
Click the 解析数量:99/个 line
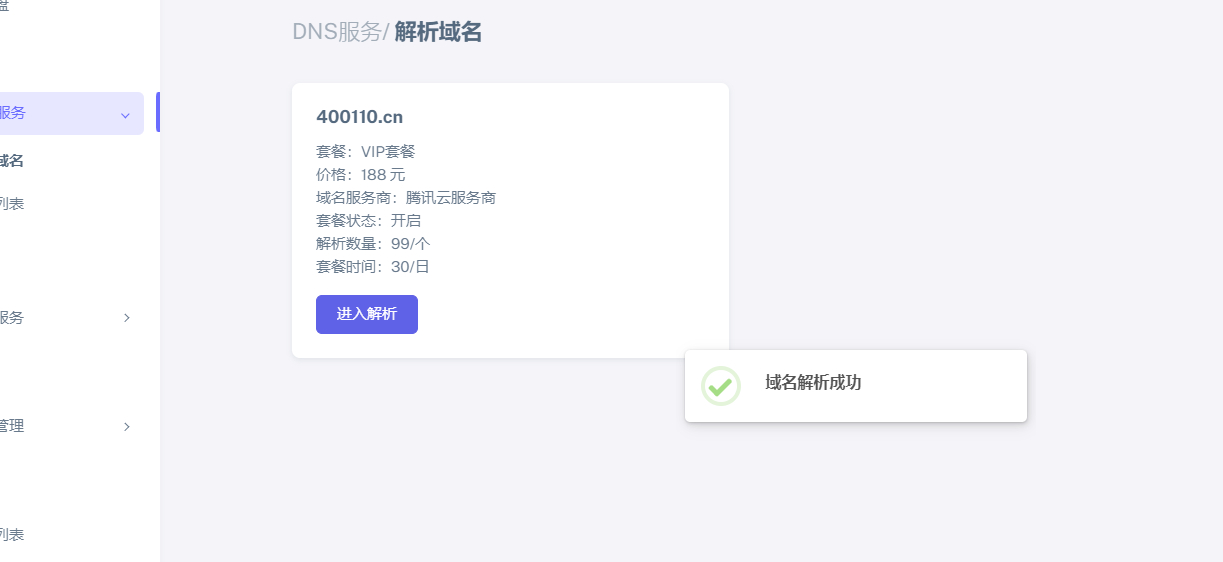[x=373, y=244]
